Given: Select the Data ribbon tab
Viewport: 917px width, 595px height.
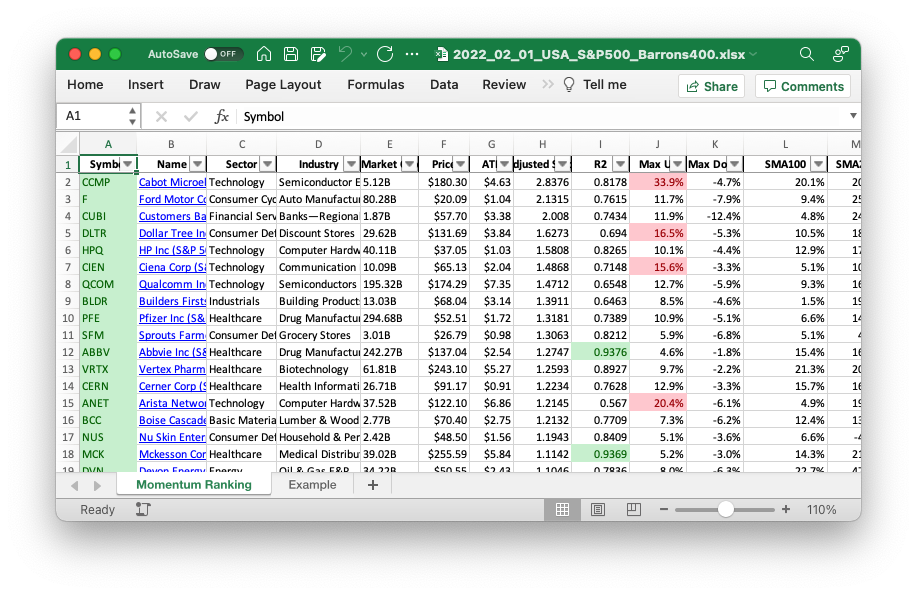Looking at the screenshot, I should (x=444, y=85).
